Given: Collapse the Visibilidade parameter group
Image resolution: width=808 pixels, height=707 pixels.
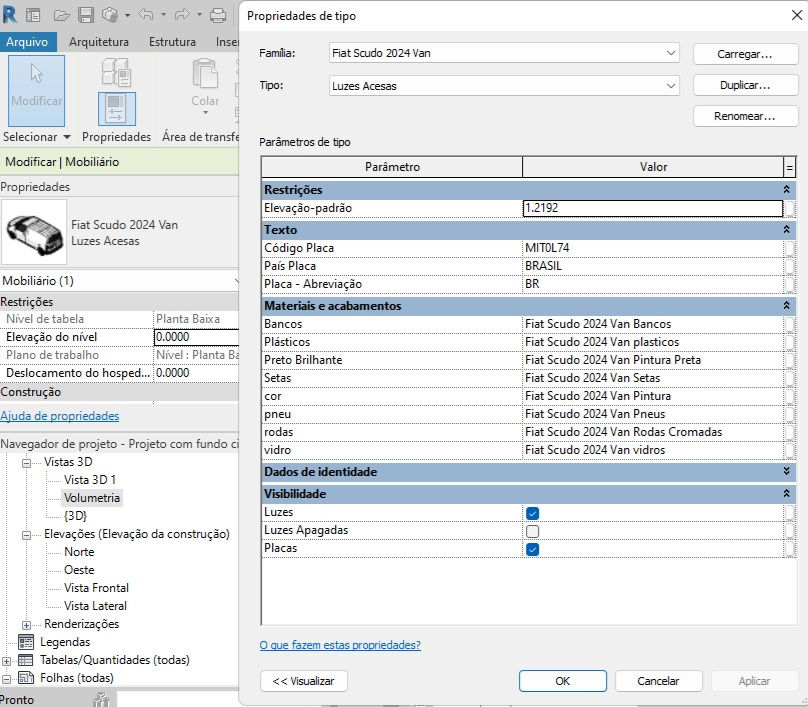Looking at the screenshot, I should pos(786,494).
